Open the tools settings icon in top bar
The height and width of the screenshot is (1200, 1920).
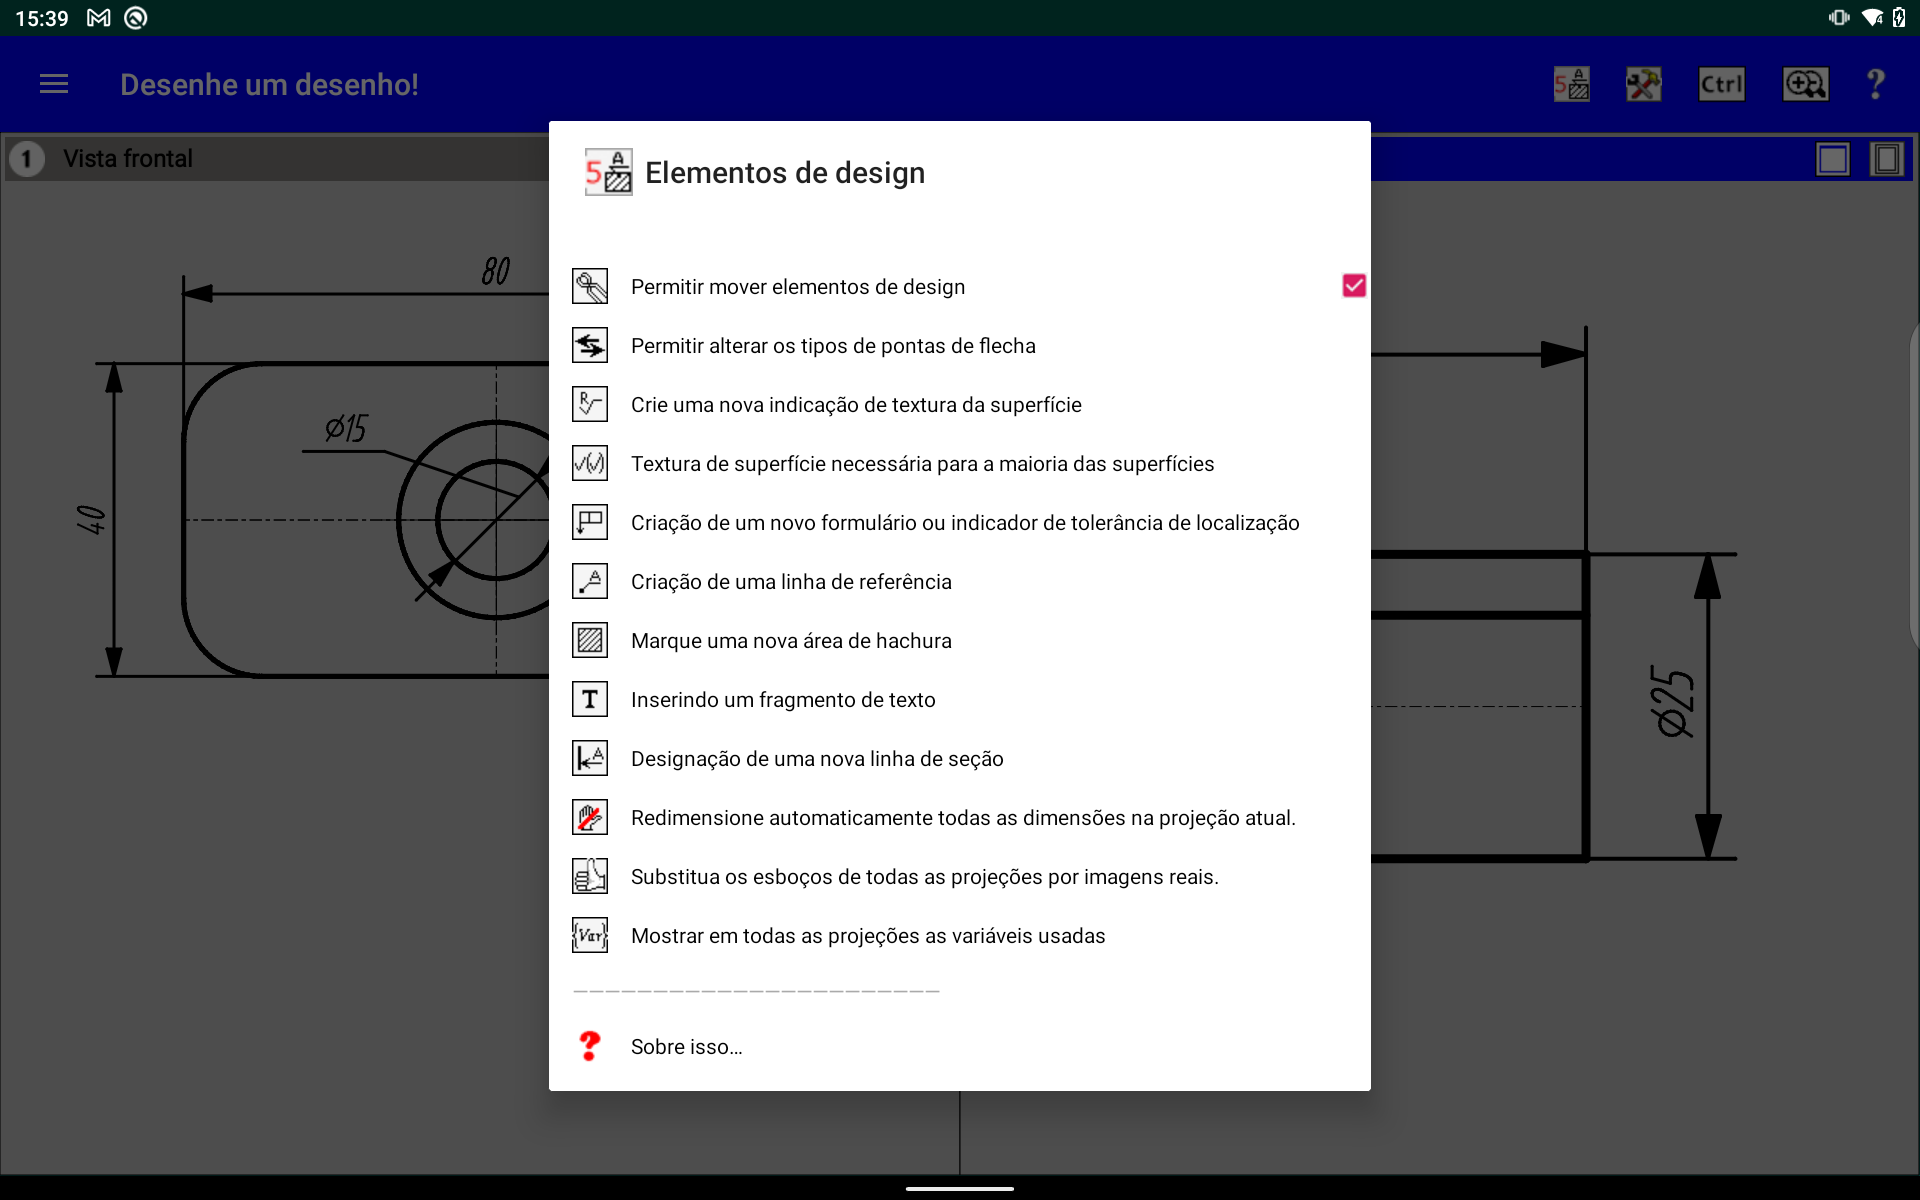(1643, 85)
